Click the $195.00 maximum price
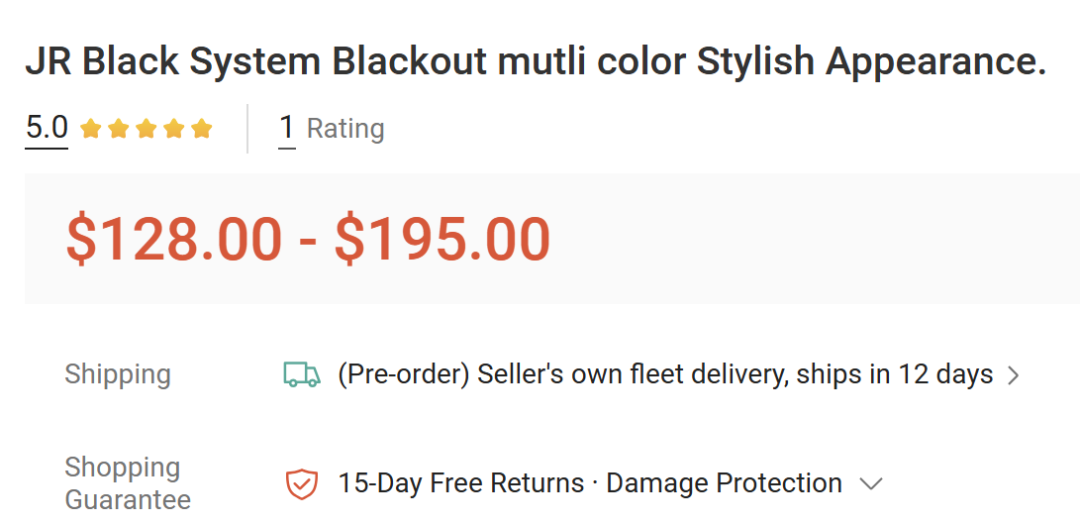 [443, 240]
